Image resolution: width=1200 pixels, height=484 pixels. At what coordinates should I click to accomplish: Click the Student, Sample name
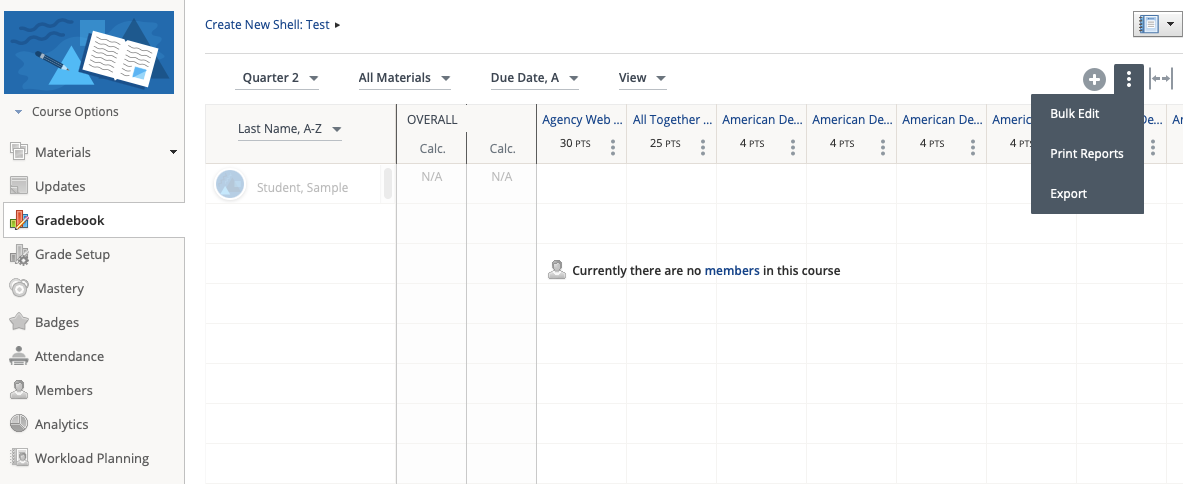tap(302, 187)
